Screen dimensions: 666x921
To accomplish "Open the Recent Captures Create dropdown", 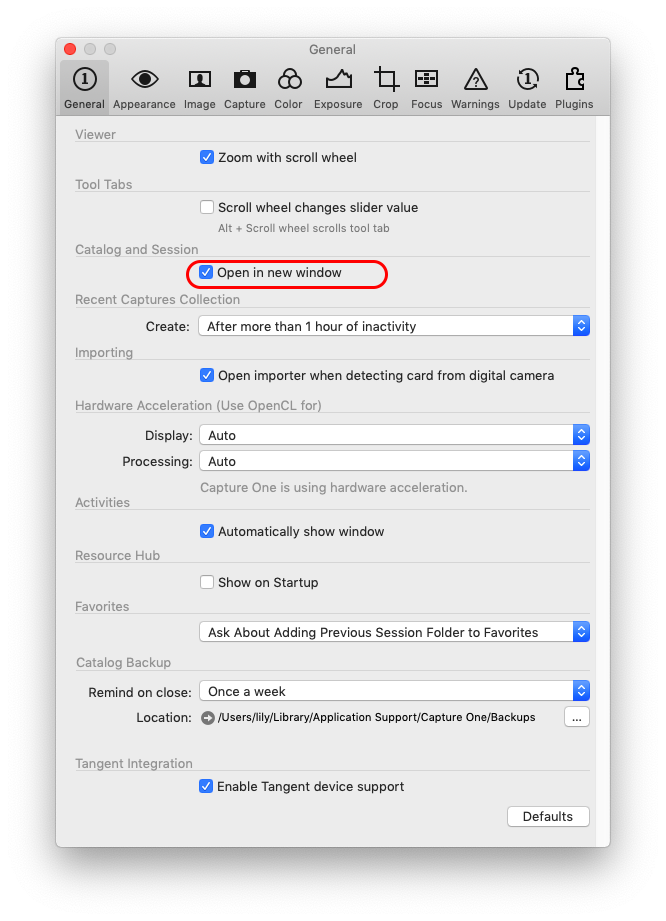I will pos(394,326).
